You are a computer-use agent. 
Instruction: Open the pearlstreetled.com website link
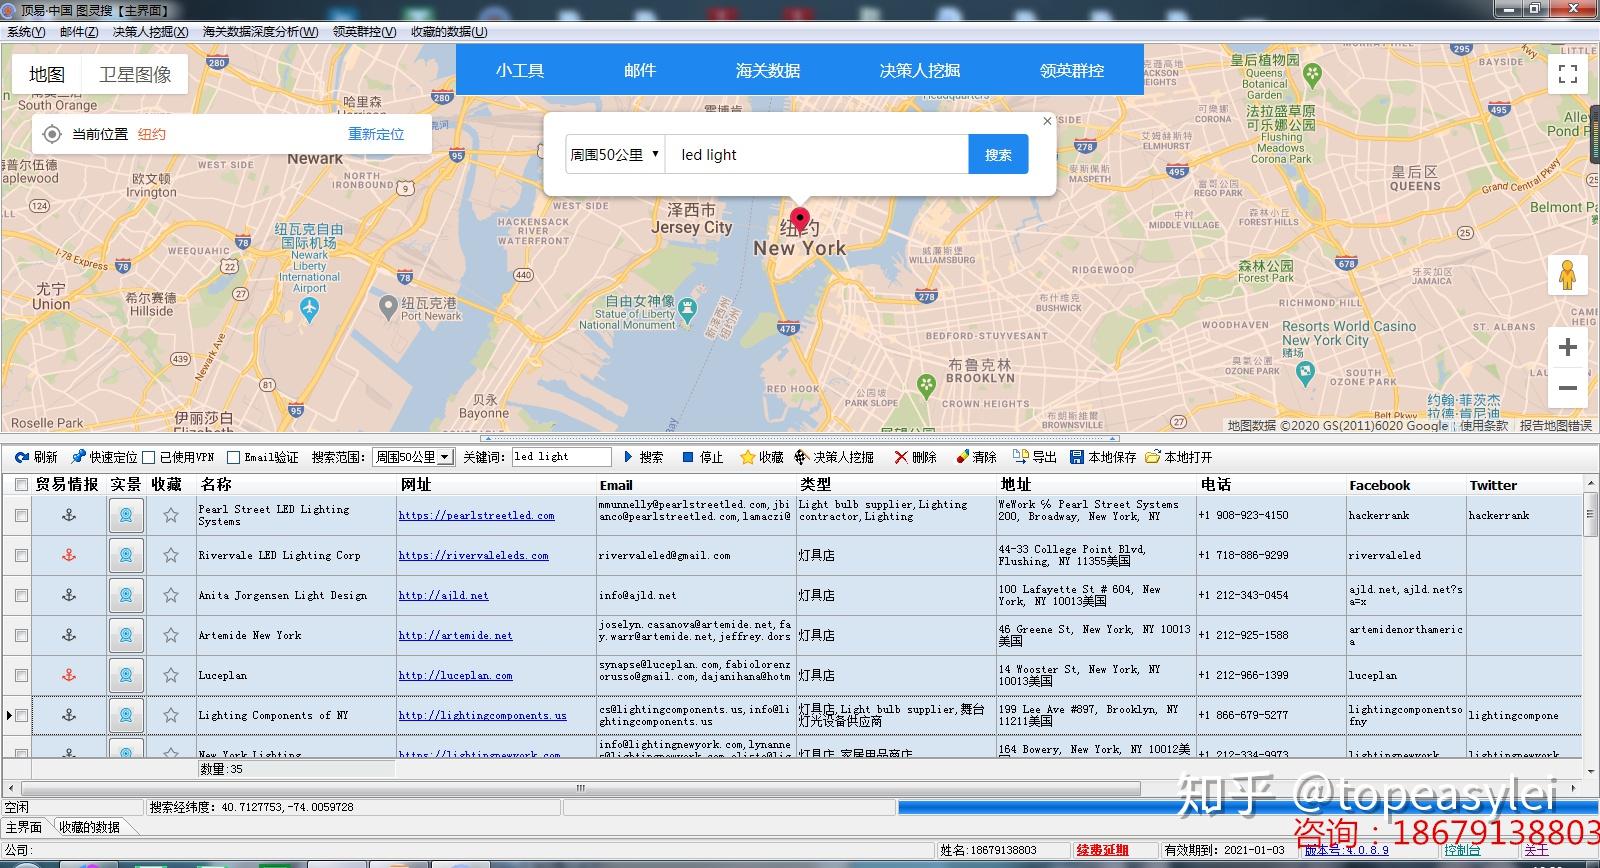(476, 515)
